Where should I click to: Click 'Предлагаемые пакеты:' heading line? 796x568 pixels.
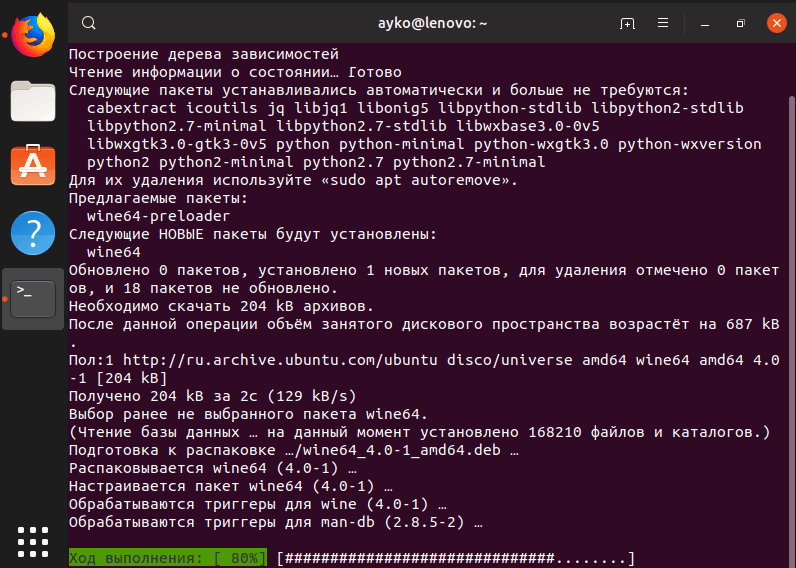158,198
